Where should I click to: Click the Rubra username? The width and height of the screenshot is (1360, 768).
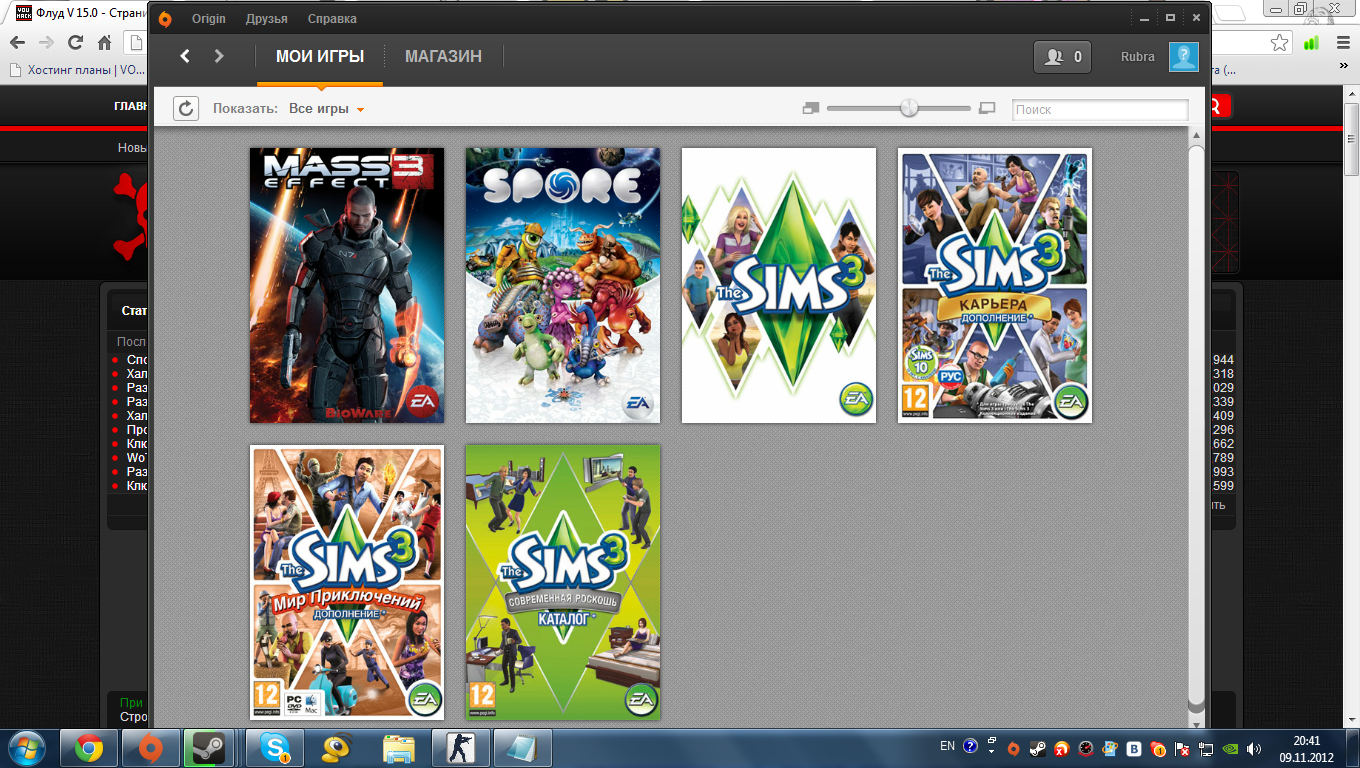tap(1138, 57)
